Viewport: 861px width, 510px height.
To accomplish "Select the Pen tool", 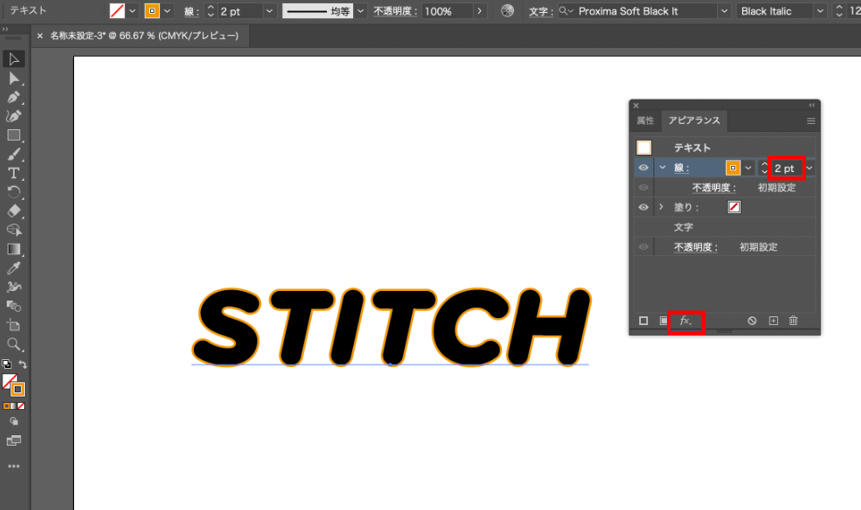I will (14, 98).
